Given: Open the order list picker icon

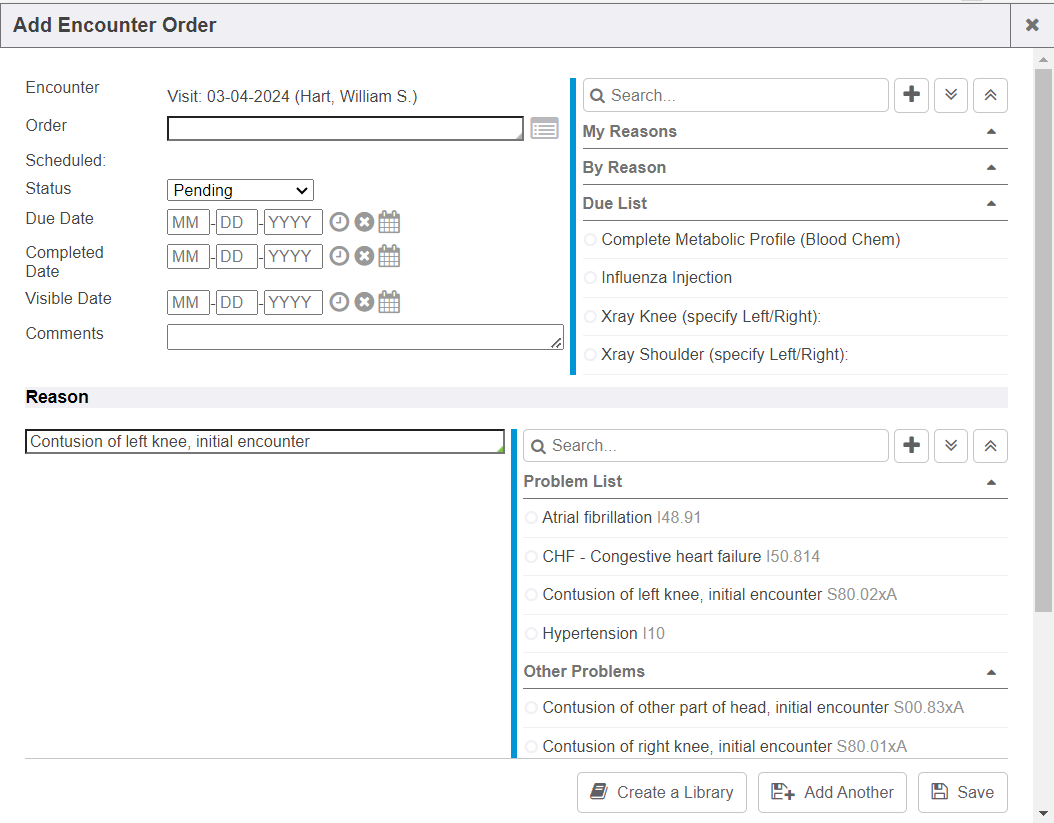Looking at the screenshot, I should (544, 128).
